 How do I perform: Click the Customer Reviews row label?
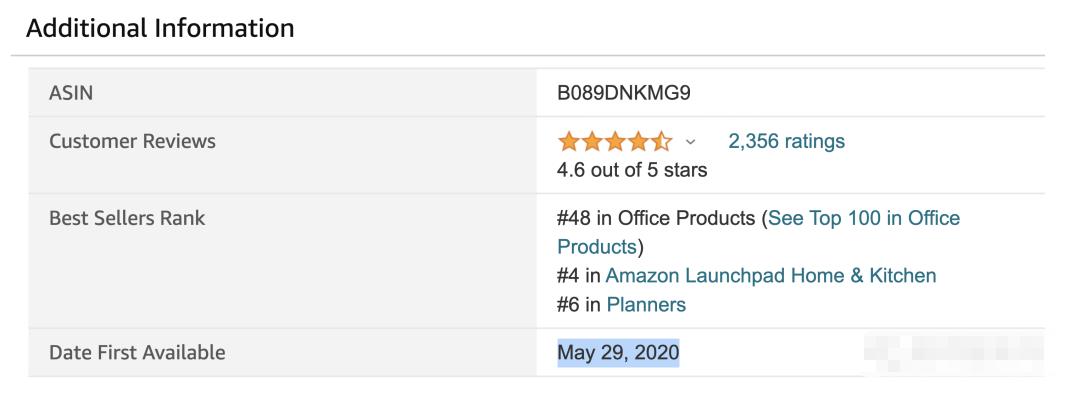pyautogui.click(x=132, y=141)
